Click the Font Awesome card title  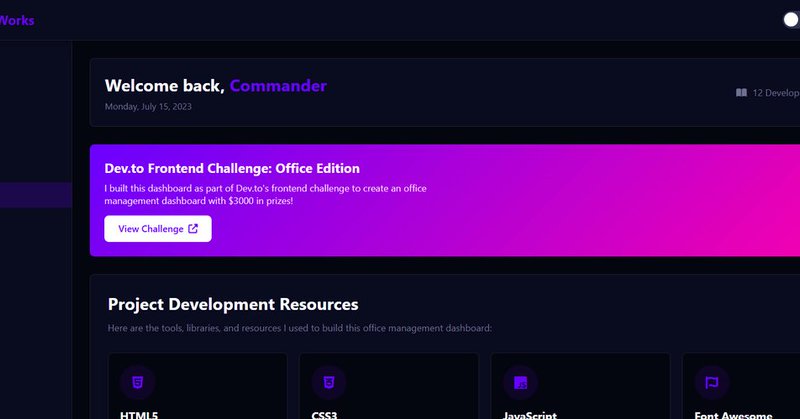pos(733,415)
